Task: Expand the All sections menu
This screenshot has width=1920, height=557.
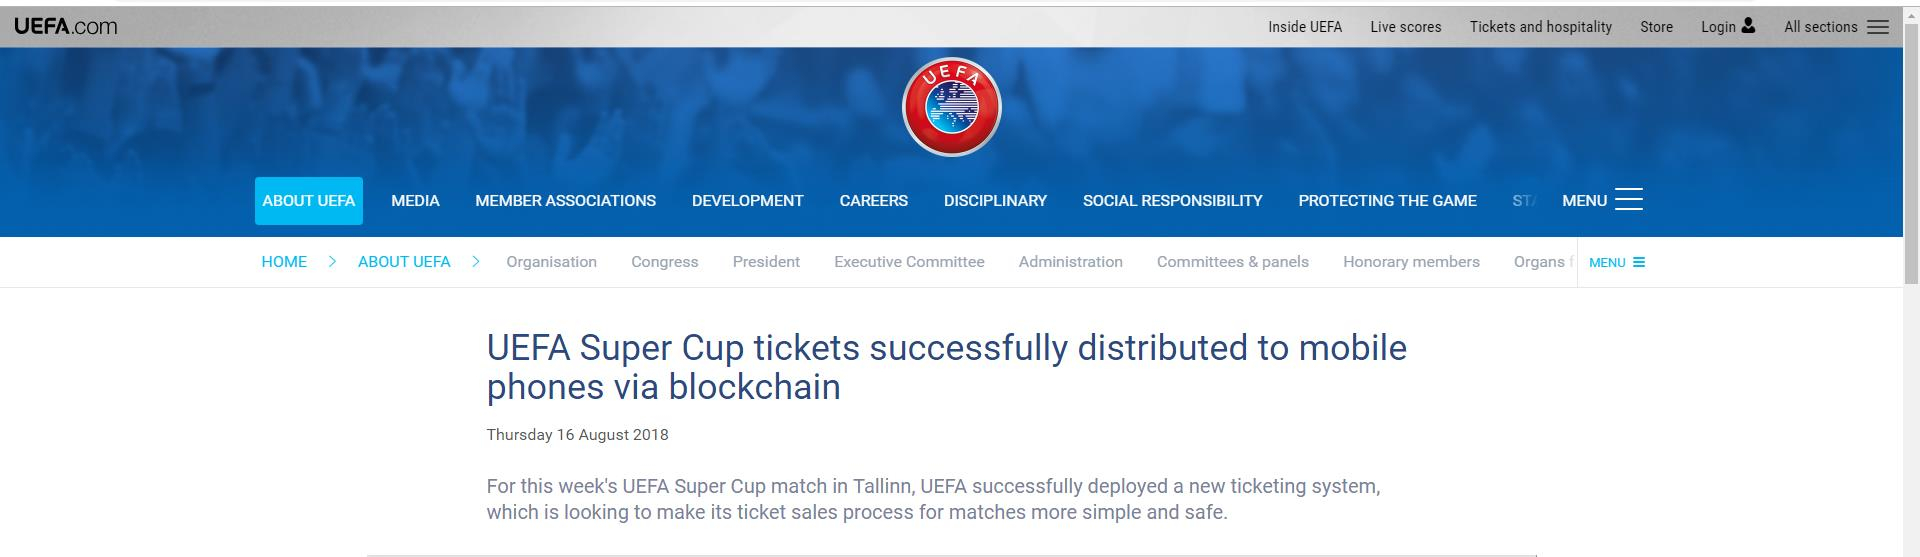Action: coord(1820,27)
